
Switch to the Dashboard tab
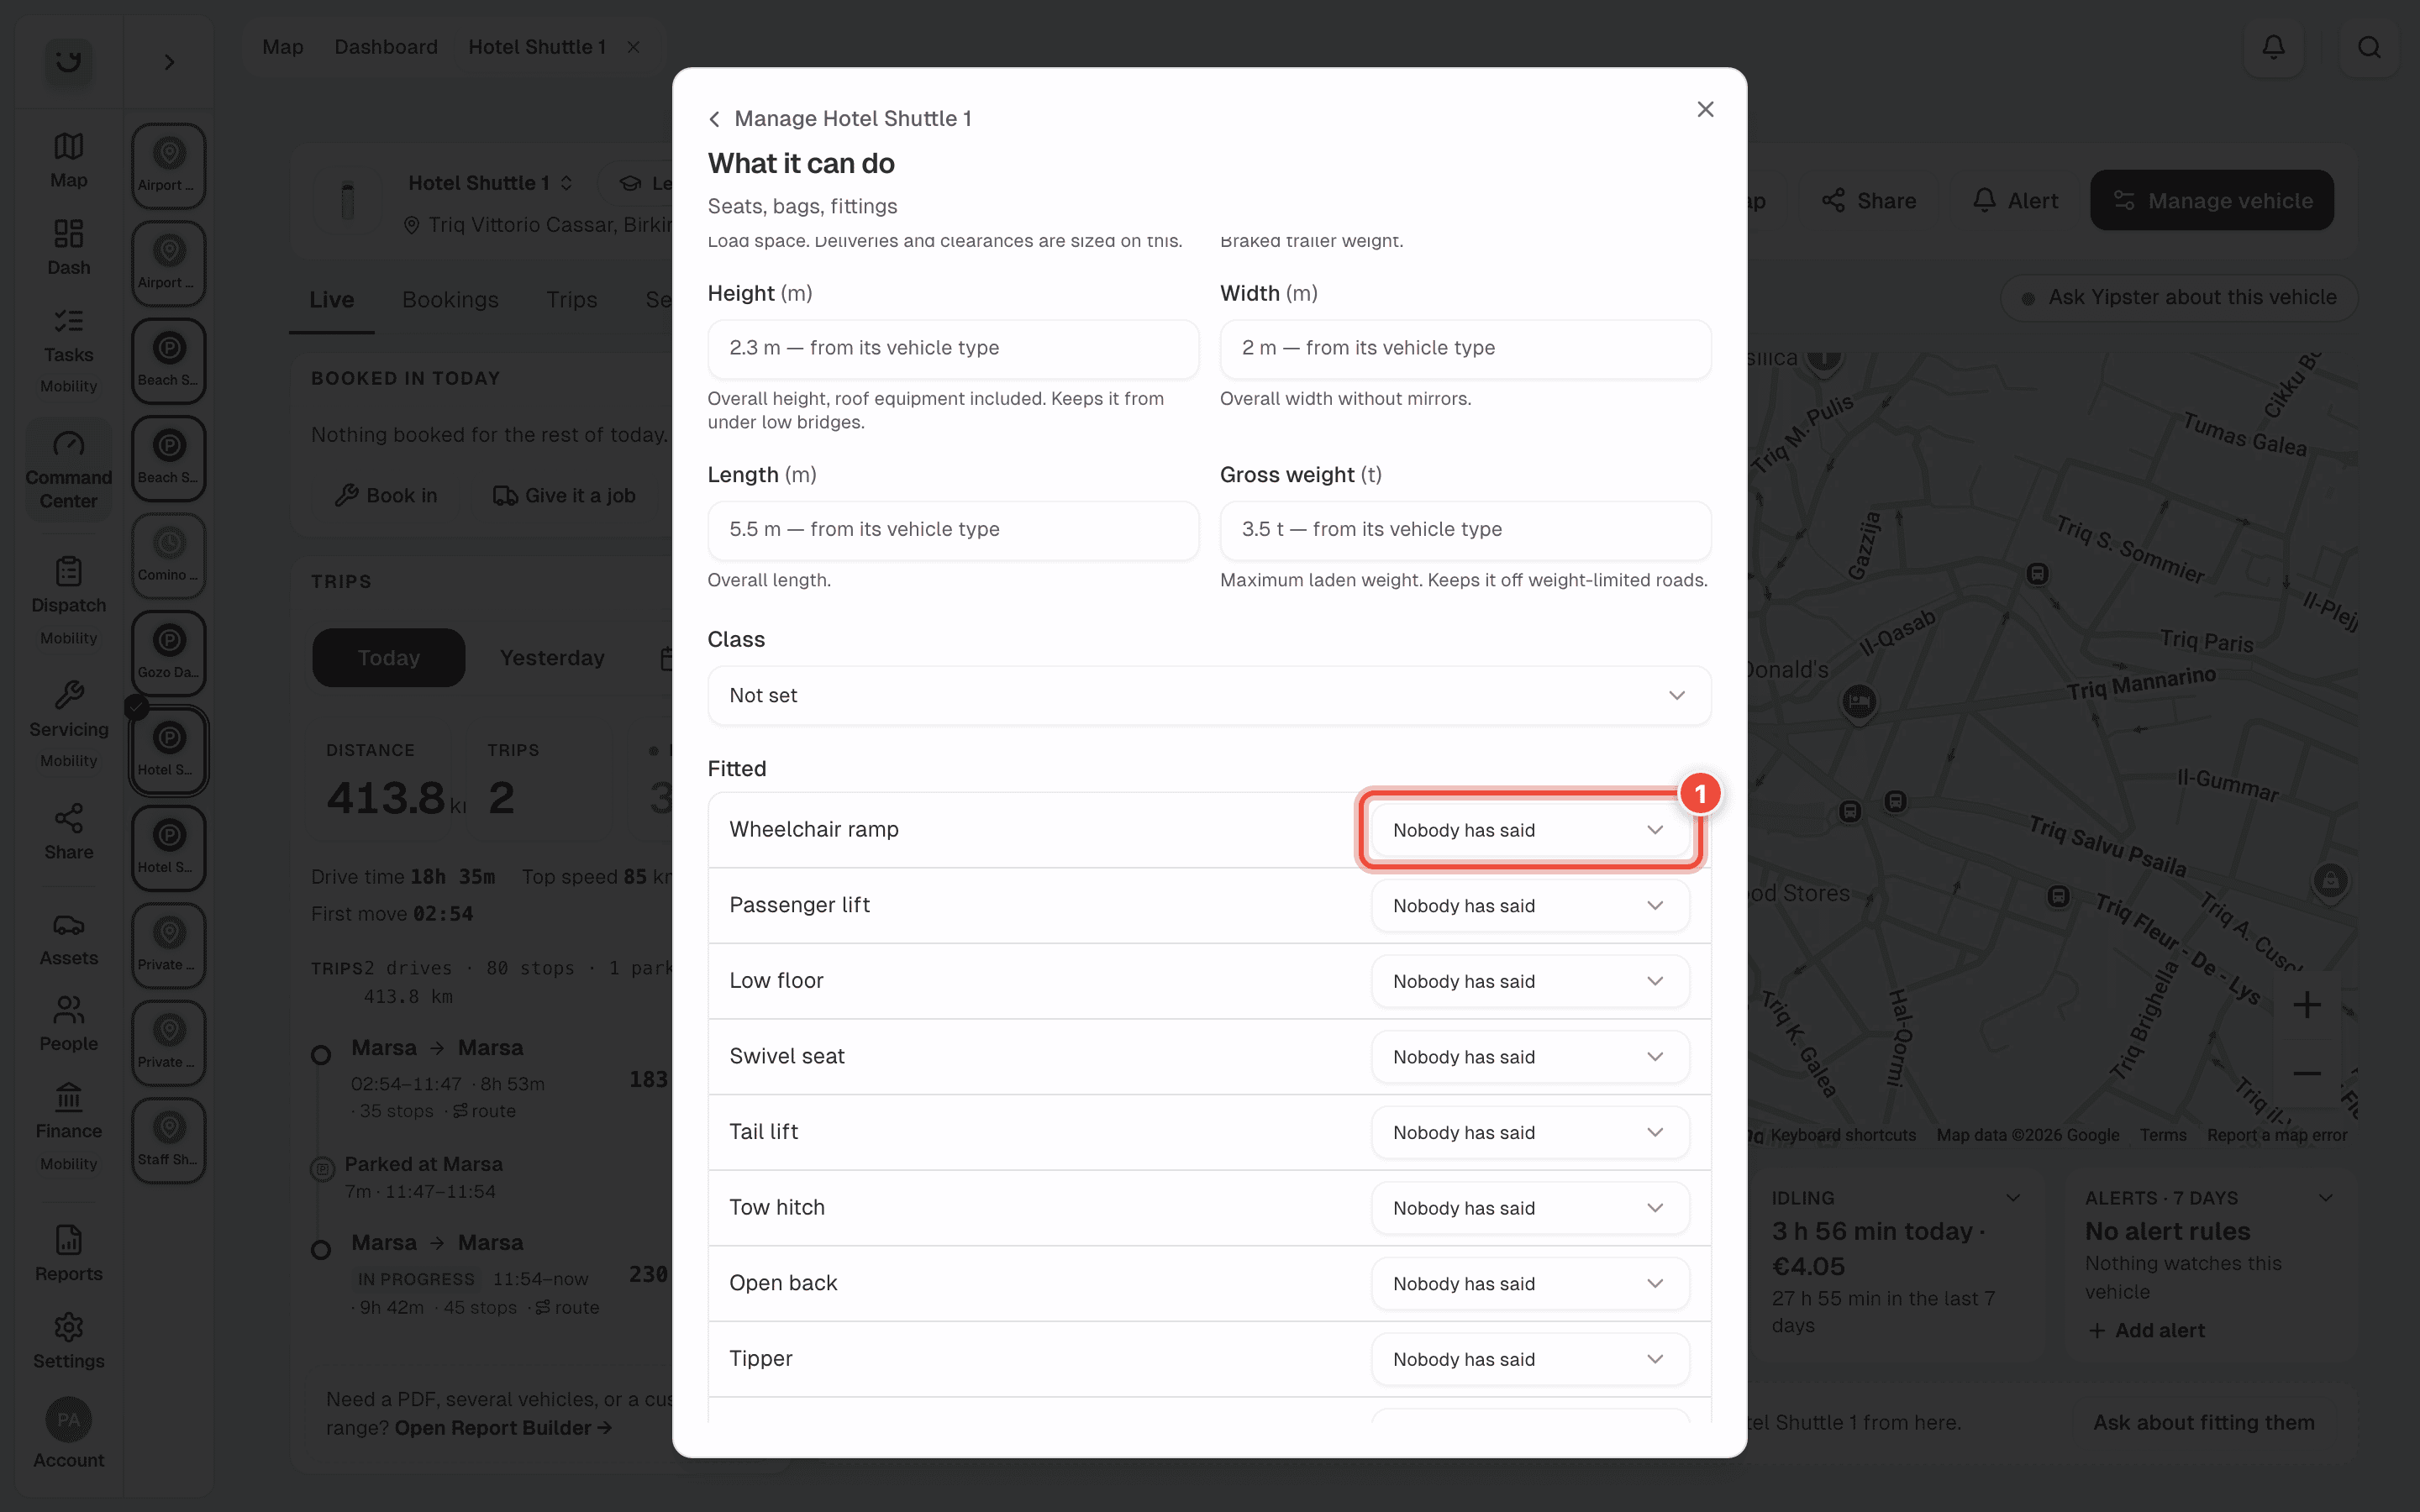[386, 47]
